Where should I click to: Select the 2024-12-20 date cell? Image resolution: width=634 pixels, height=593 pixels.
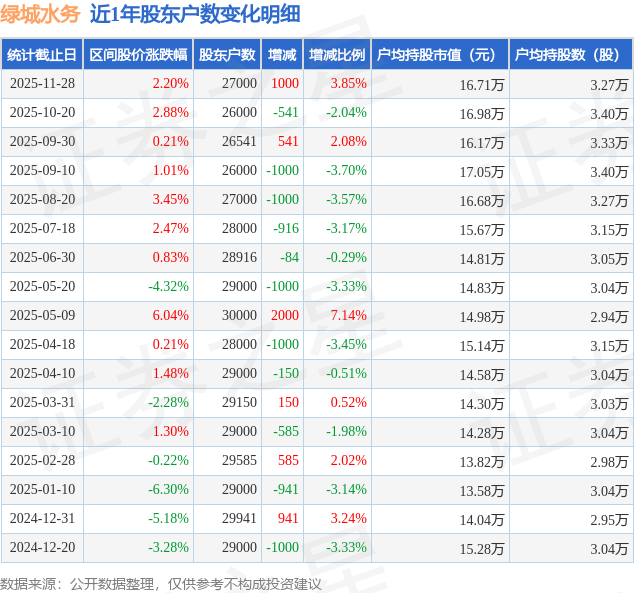click(42, 547)
